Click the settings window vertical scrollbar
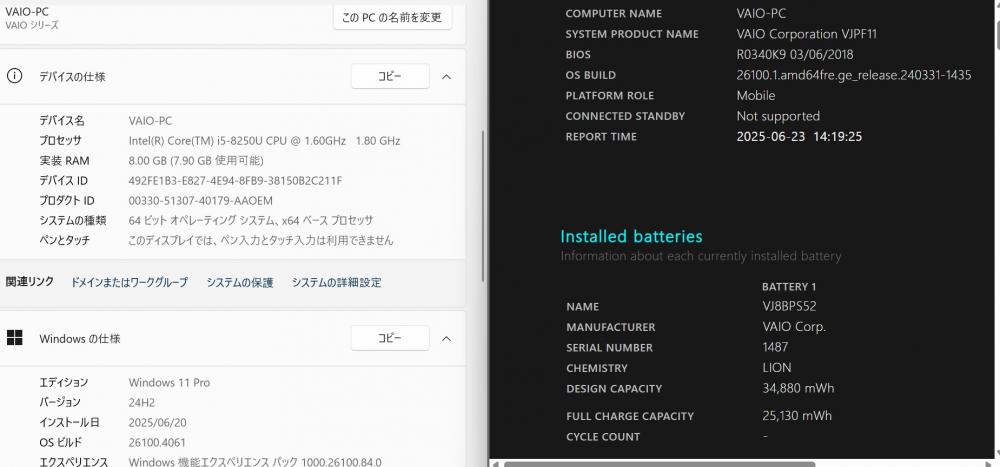This screenshot has height=467, width=1000. click(483, 206)
